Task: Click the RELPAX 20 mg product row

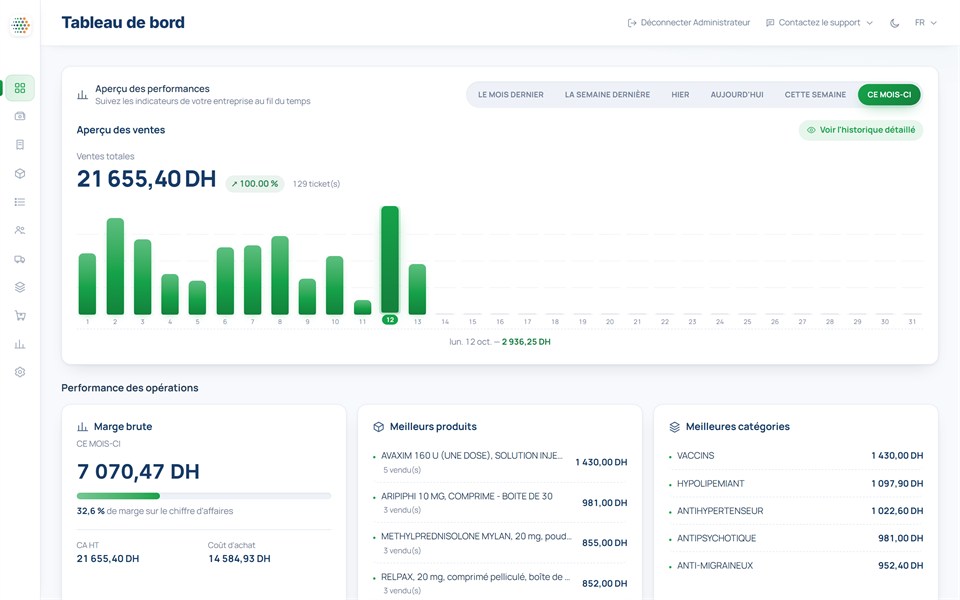Action: [x=500, y=583]
